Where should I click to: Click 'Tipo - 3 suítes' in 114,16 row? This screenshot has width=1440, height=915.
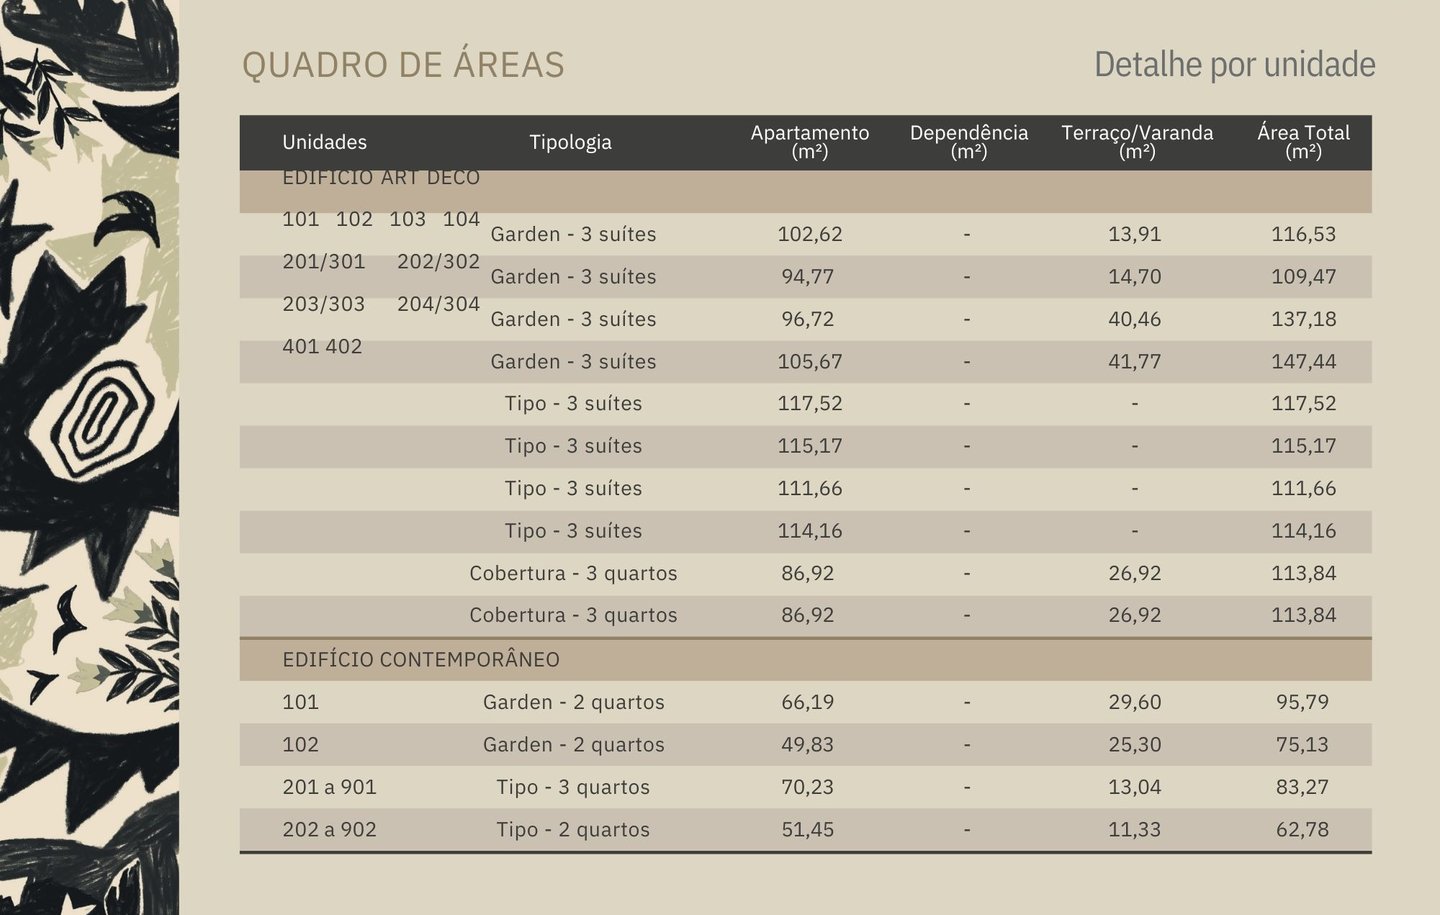573,531
